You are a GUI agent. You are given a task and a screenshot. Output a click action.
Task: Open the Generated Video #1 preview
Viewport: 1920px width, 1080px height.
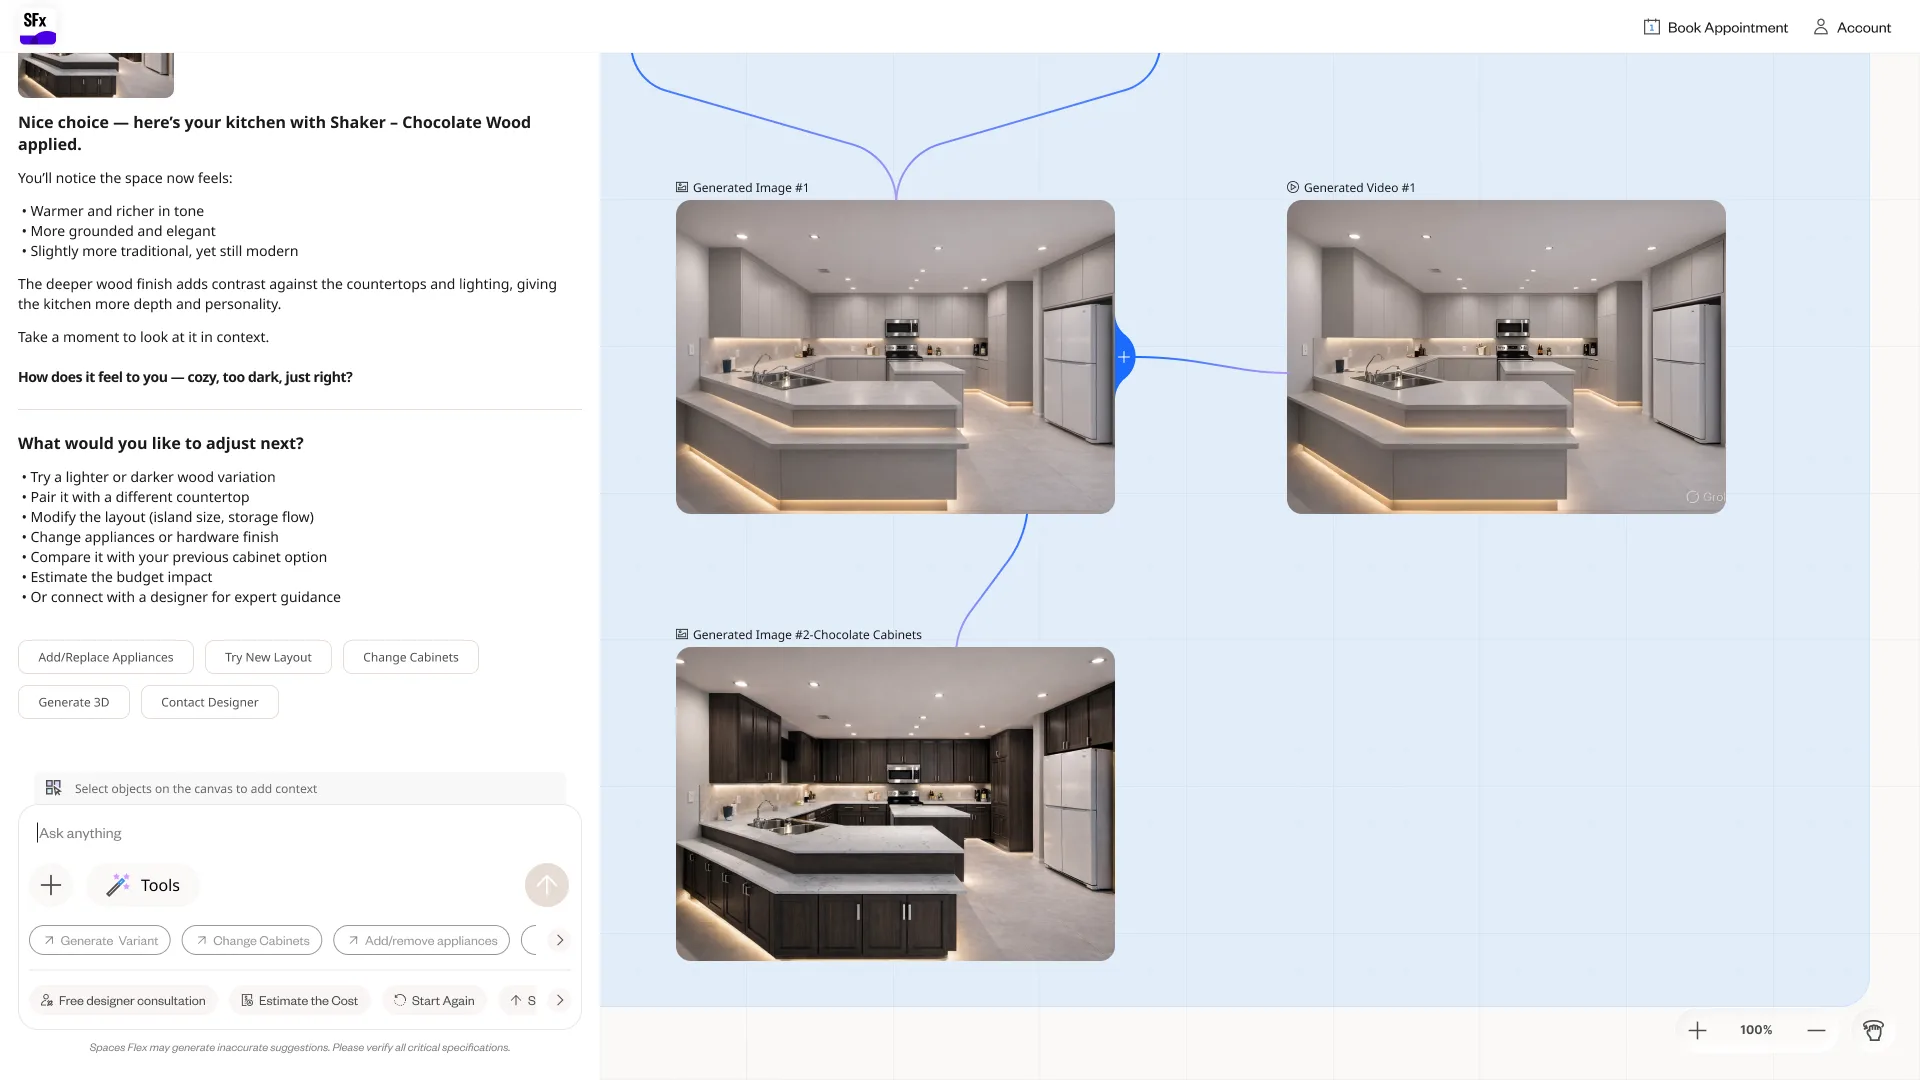pyautogui.click(x=1506, y=357)
